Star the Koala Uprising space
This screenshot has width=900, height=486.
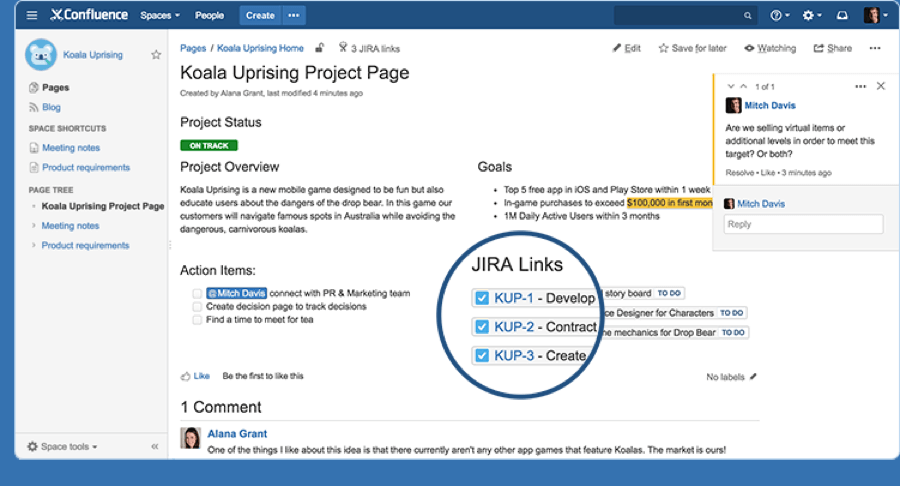(156, 55)
